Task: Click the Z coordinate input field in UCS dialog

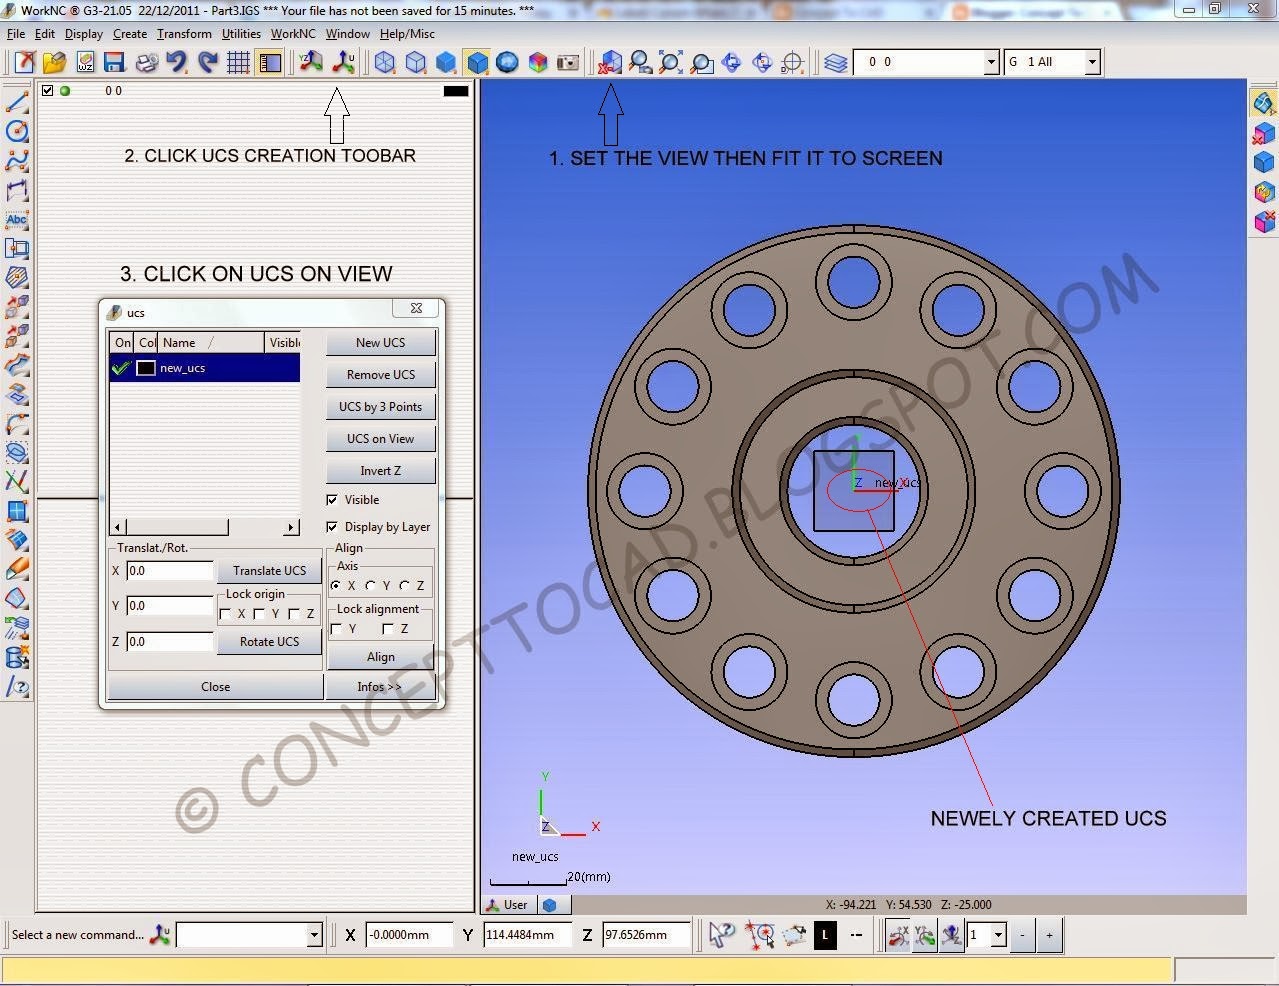Action: click(168, 641)
